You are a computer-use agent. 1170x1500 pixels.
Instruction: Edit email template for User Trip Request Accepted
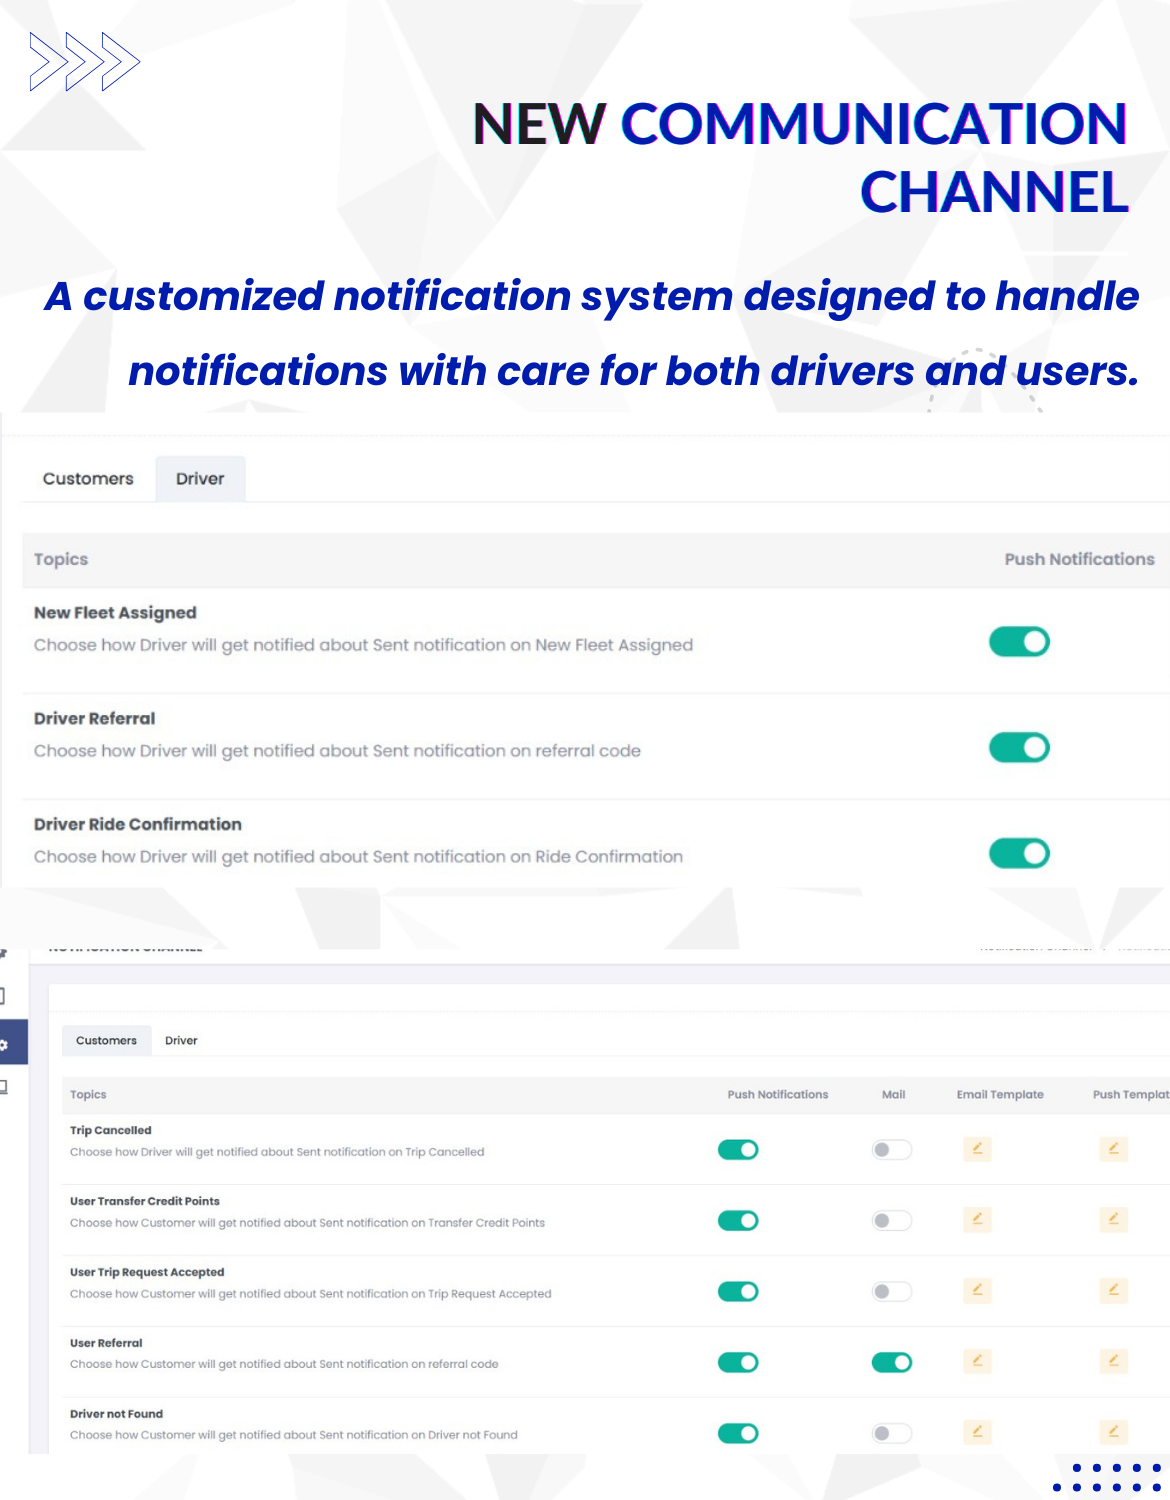tap(977, 1290)
